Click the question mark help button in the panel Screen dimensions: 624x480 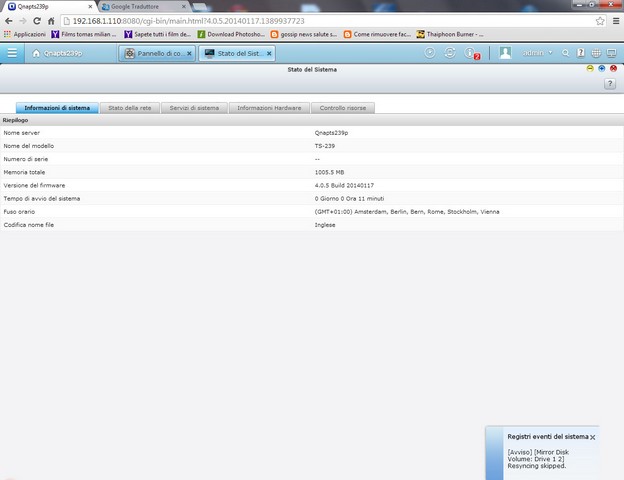(x=610, y=85)
